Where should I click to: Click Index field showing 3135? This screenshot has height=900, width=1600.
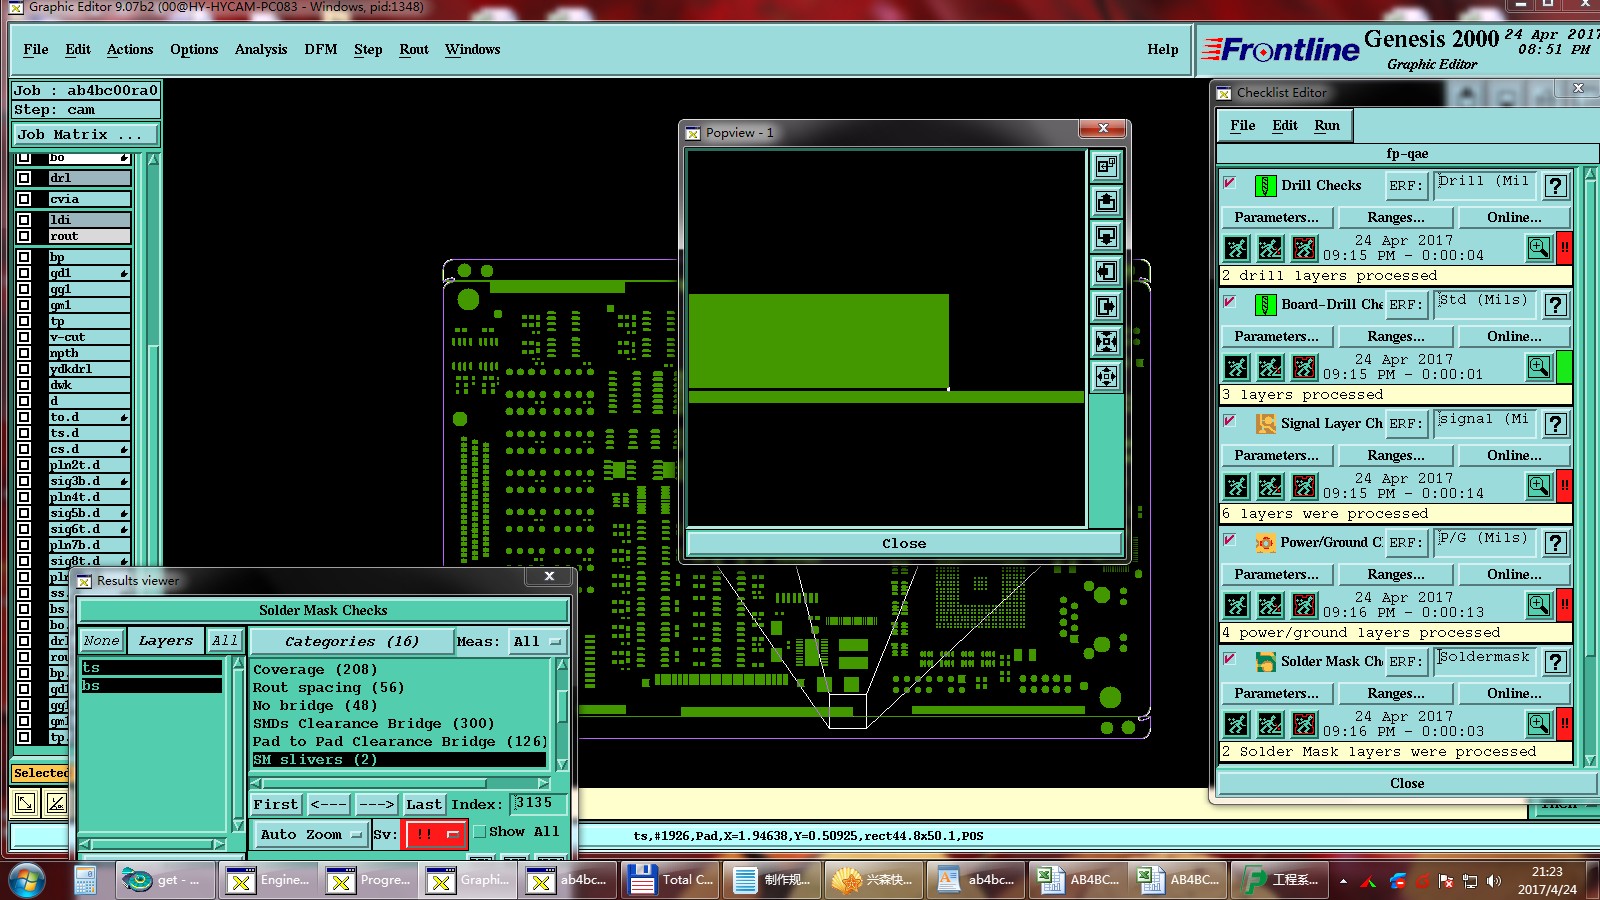pyautogui.click(x=539, y=803)
